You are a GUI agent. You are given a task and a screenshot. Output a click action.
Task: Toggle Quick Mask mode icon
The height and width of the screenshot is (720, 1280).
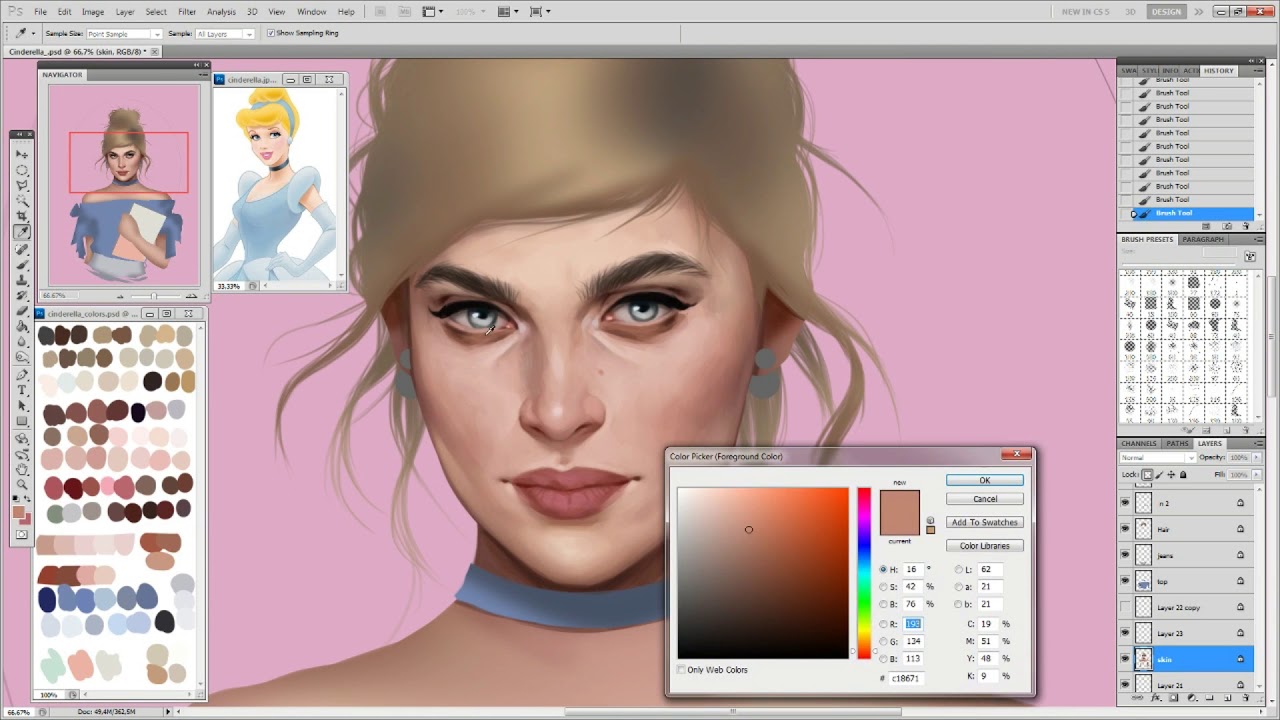tap(21, 537)
